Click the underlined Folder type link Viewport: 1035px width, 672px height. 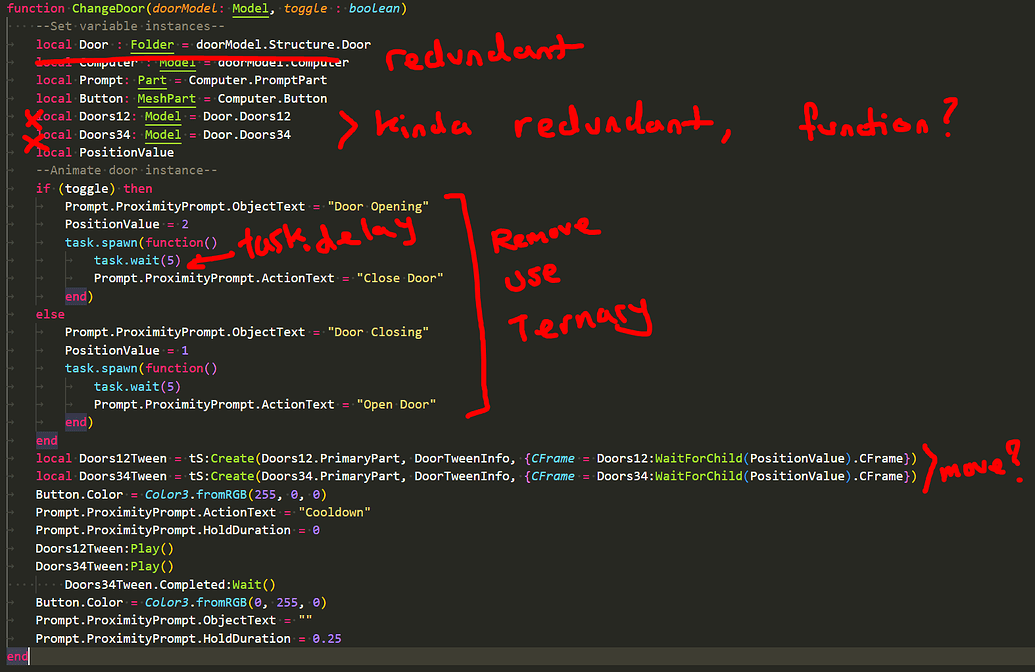[x=151, y=44]
